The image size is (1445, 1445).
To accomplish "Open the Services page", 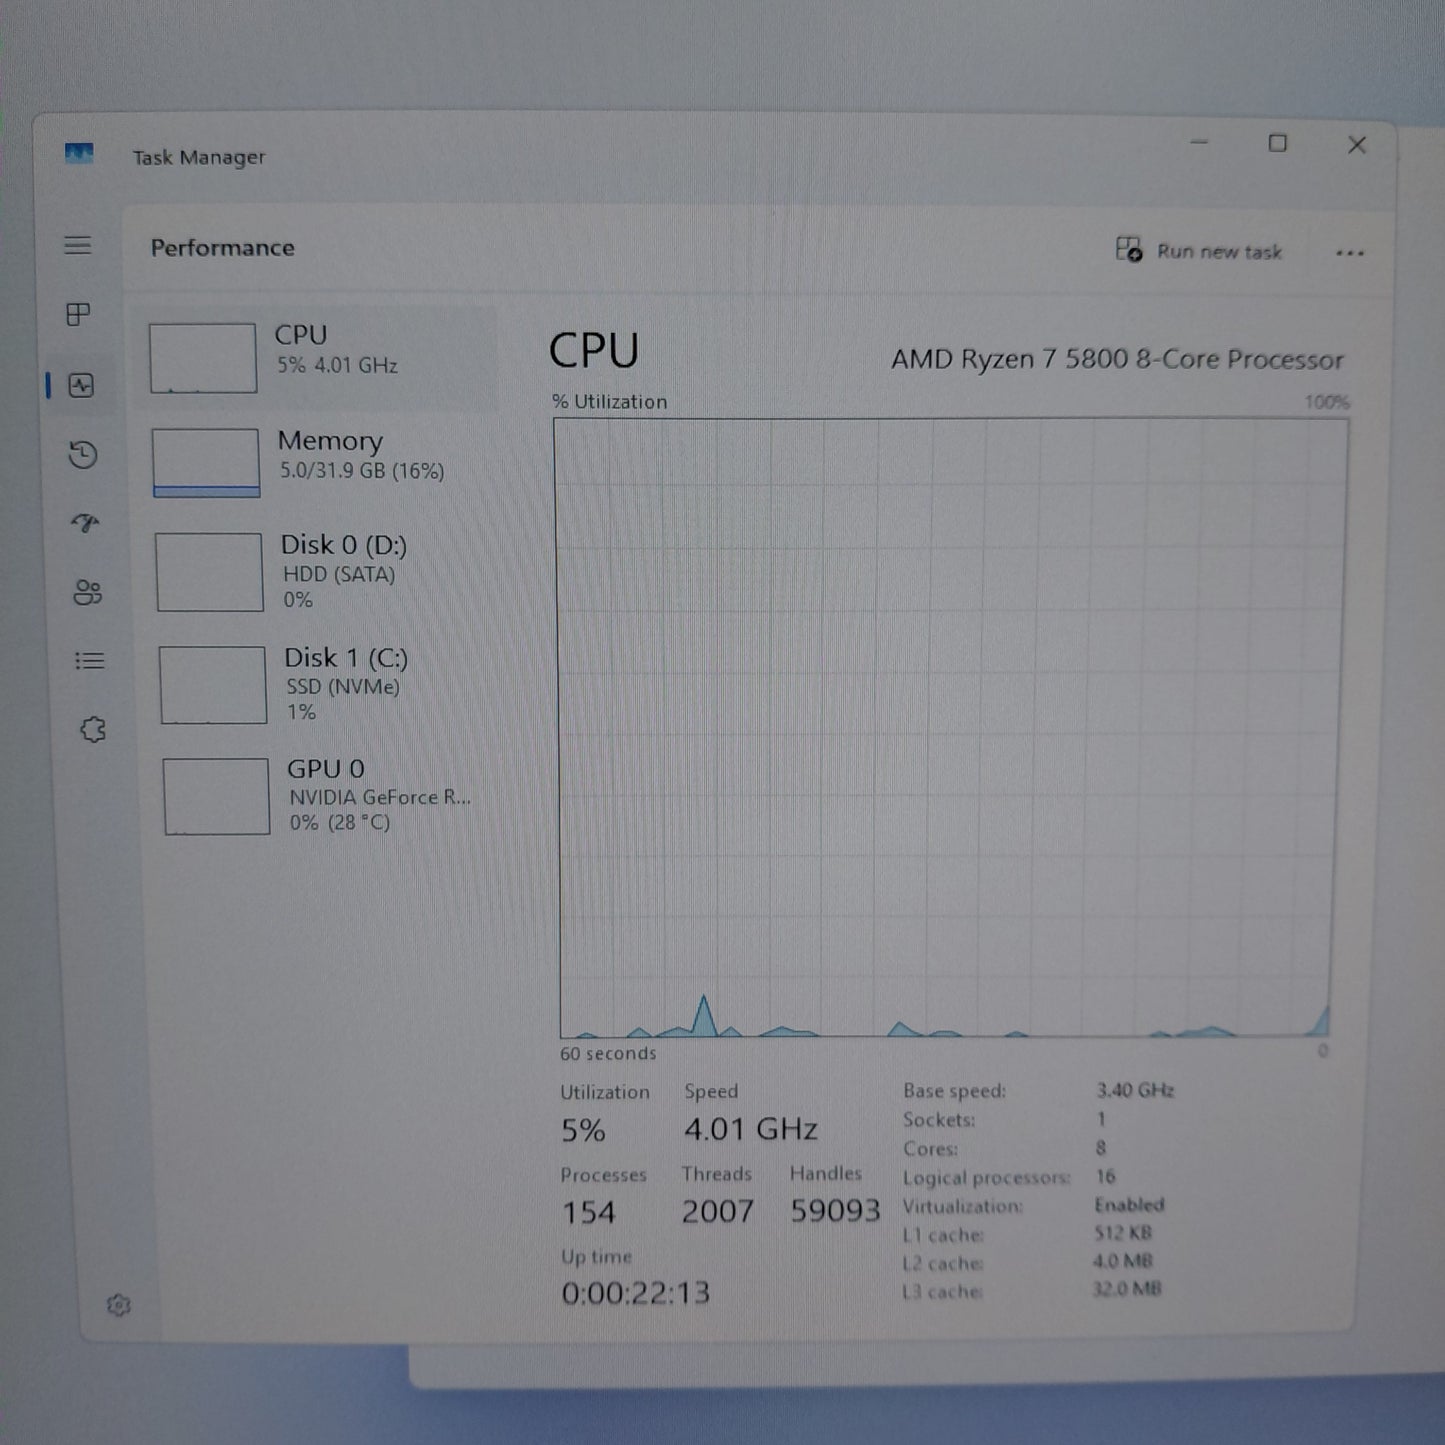I will pos(92,731).
